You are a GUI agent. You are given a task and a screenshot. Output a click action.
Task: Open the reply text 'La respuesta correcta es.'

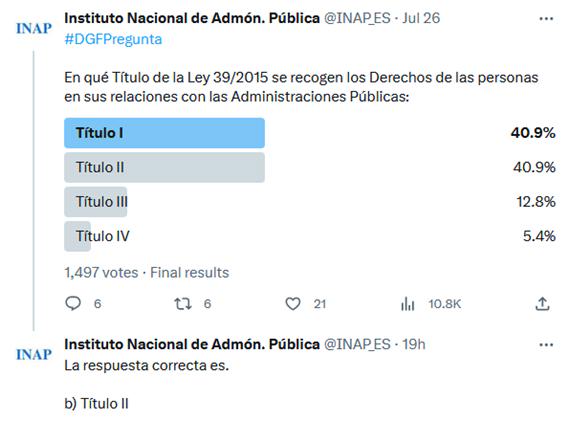pos(146,366)
